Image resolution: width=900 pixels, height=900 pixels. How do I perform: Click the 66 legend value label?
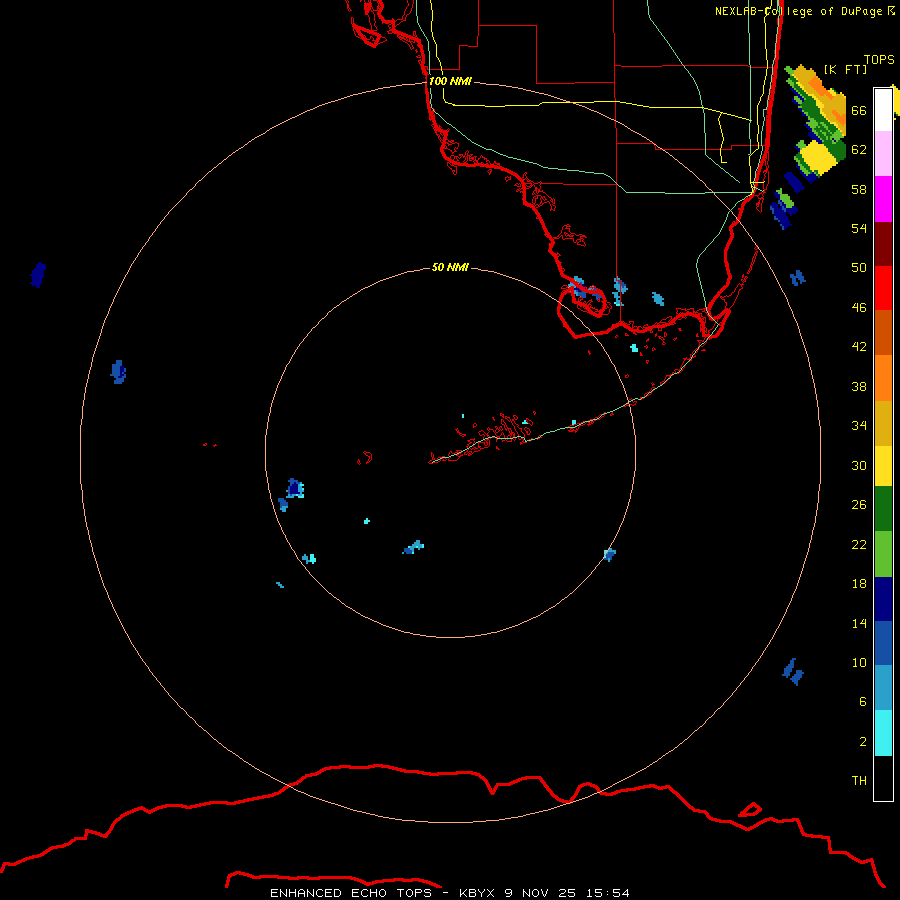(859, 111)
